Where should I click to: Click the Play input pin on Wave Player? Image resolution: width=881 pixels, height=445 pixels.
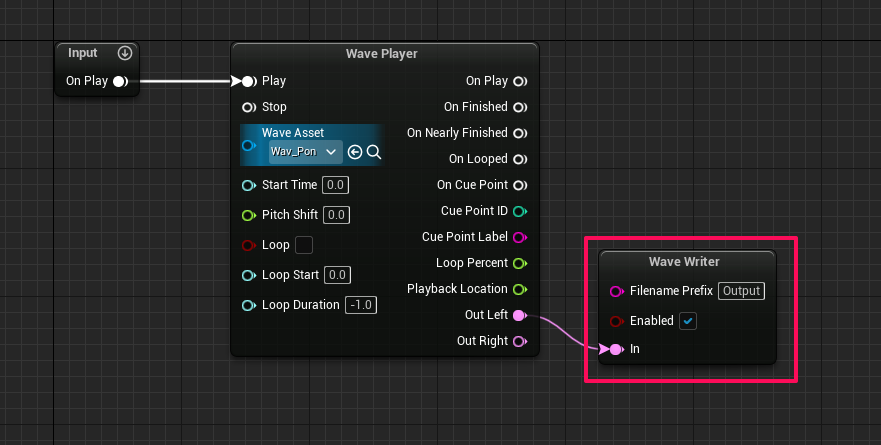pos(249,81)
